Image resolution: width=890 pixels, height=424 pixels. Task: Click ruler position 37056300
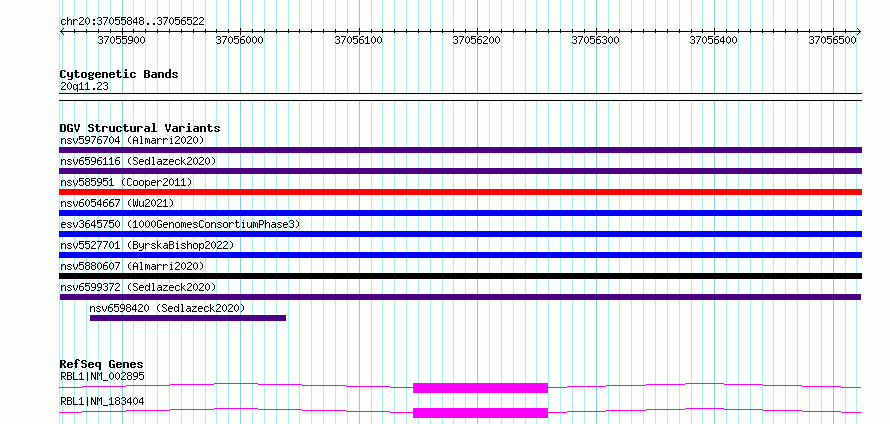595,40
